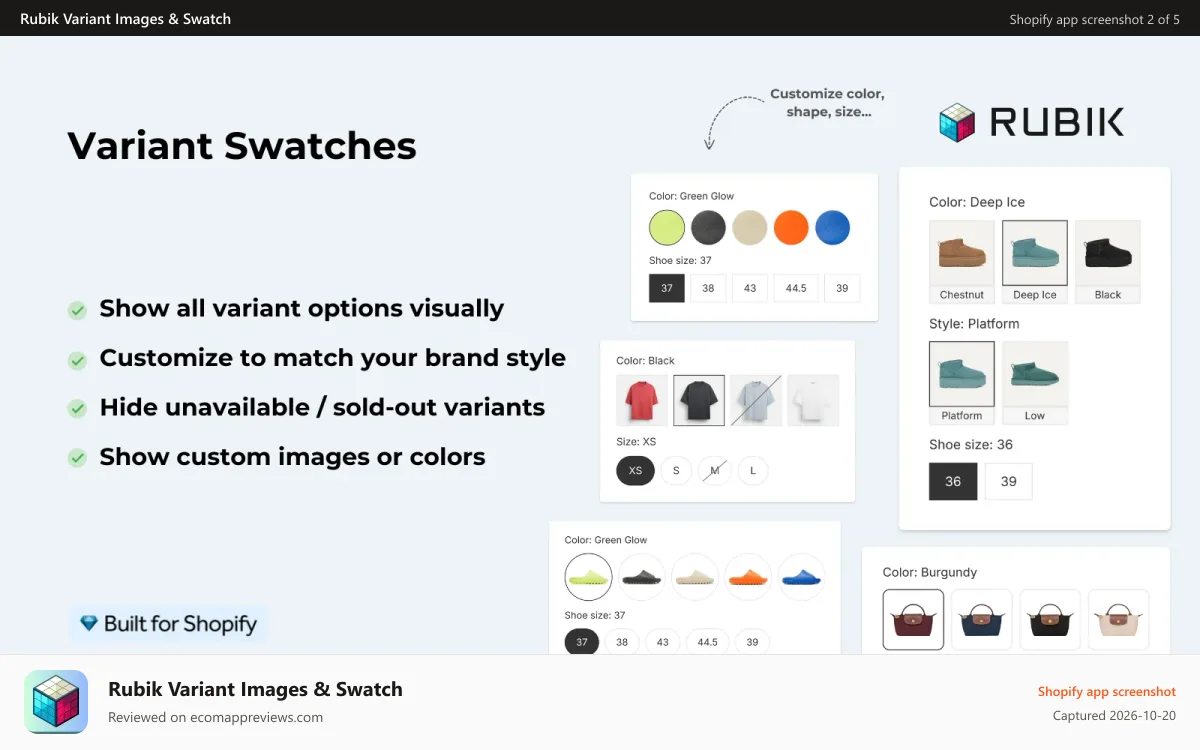Screen dimensions: 1200x750
Task: Choose the Black boot image swatch
Action: click(x=1108, y=262)
